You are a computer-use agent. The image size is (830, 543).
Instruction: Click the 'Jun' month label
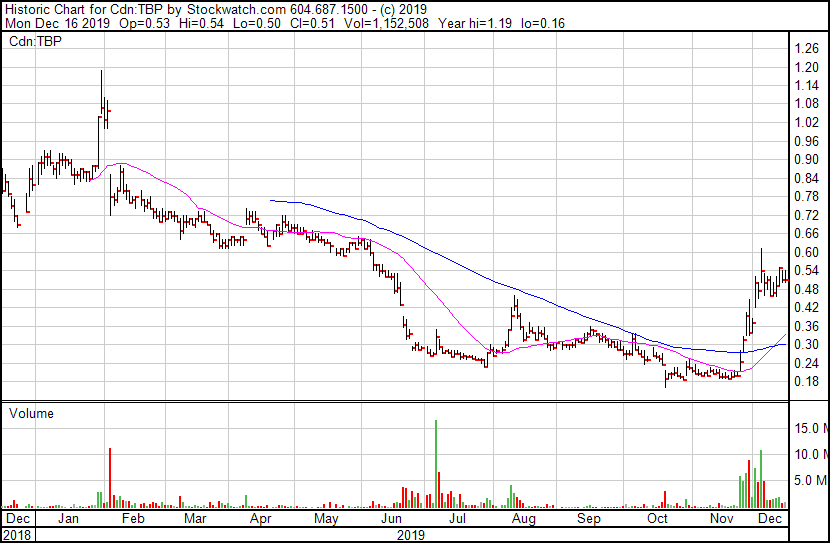pos(391,518)
